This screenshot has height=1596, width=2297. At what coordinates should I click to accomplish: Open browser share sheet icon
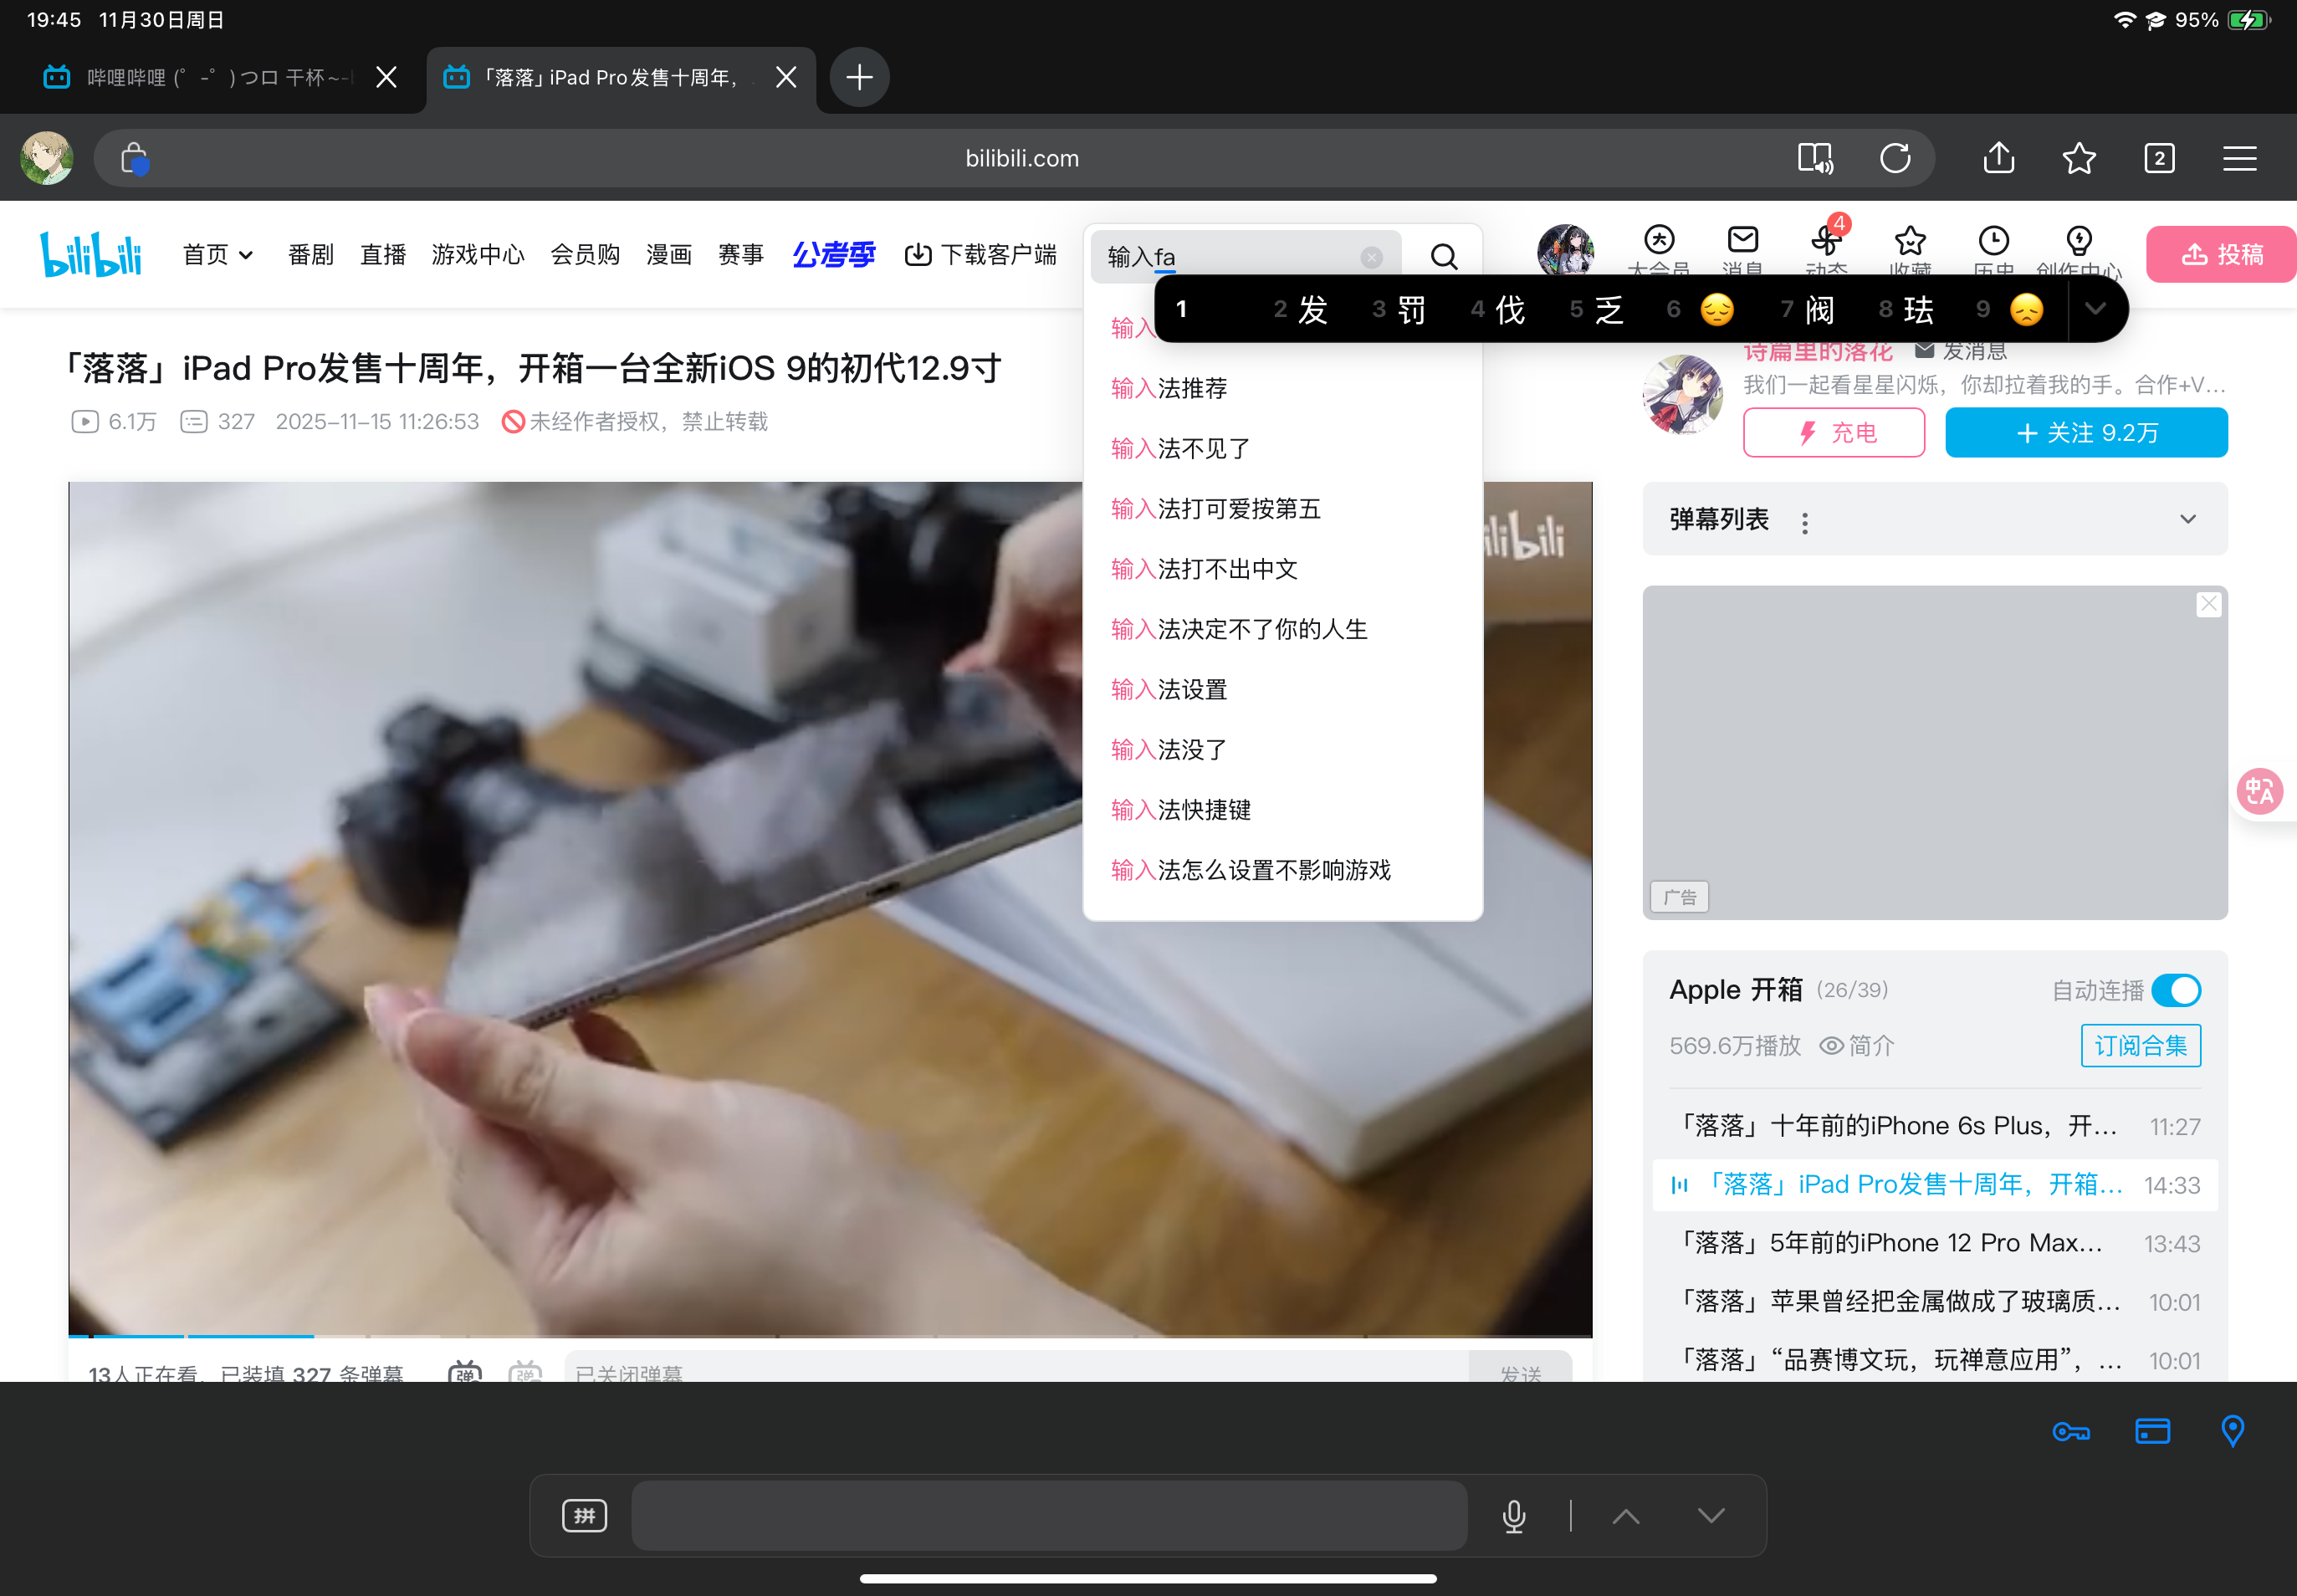1998,158
